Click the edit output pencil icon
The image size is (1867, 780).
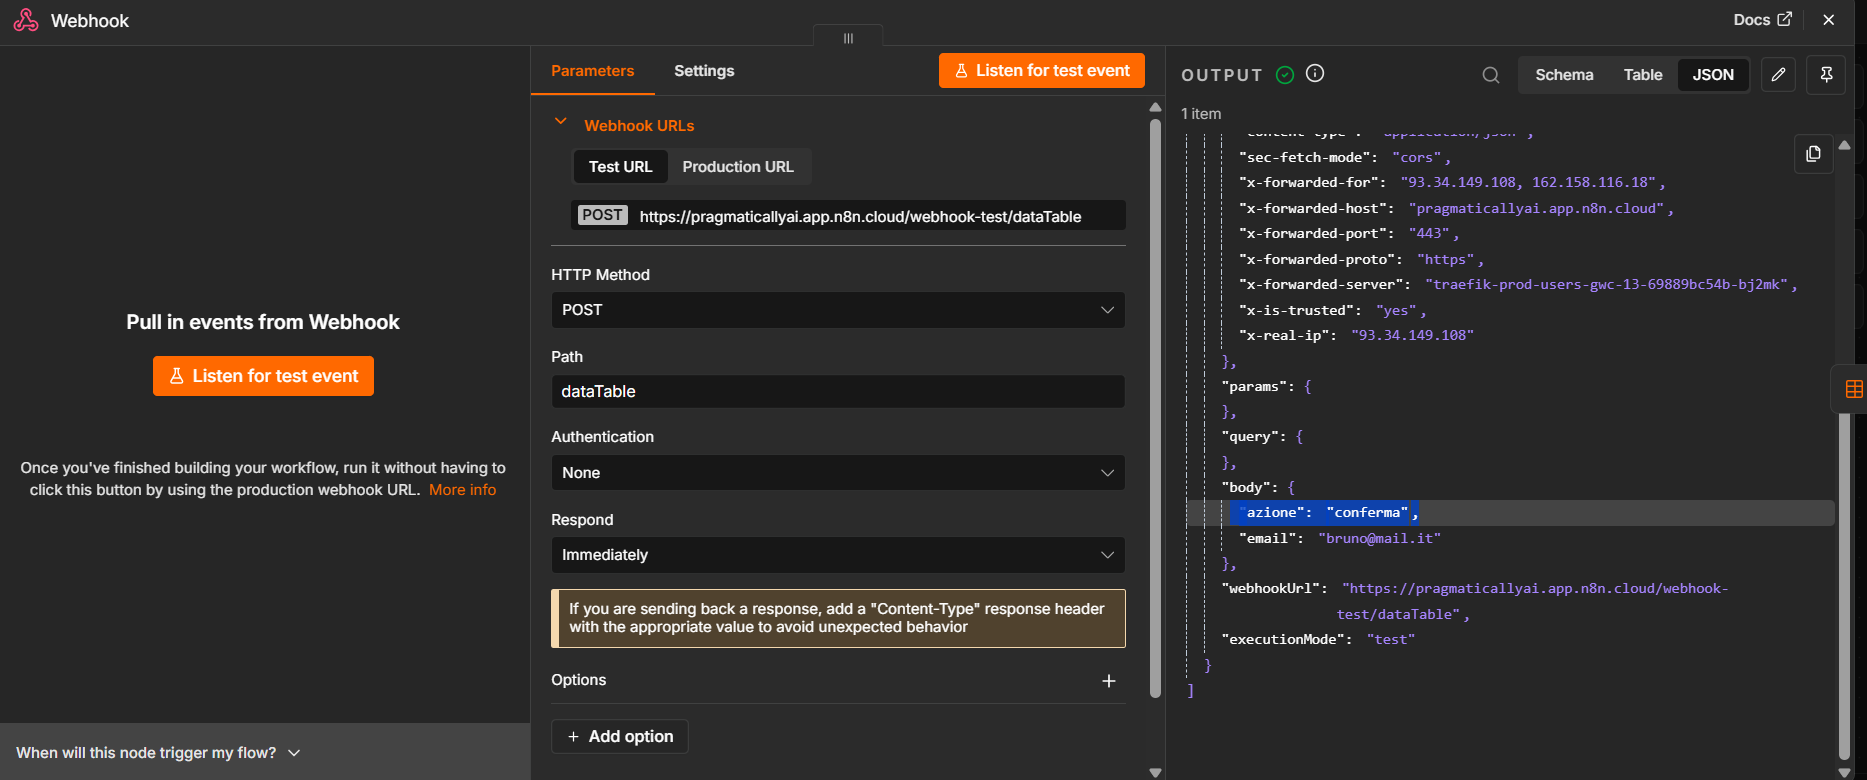1778,75
